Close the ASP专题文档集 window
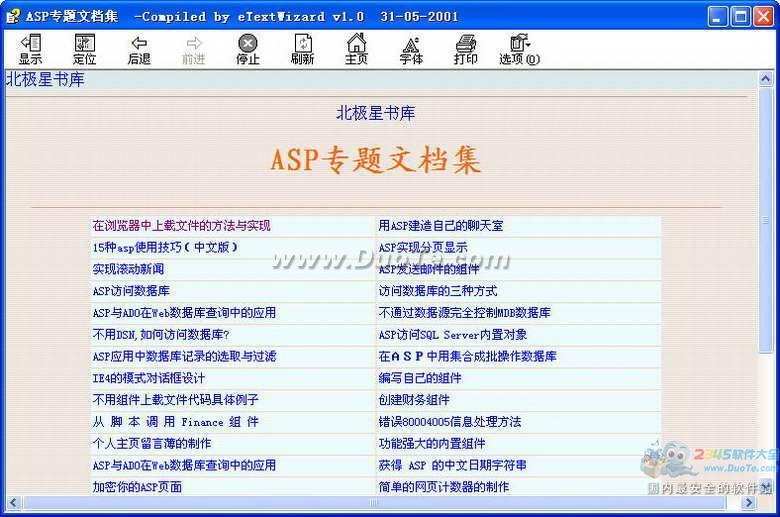The width and height of the screenshot is (780, 517). tap(764, 16)
